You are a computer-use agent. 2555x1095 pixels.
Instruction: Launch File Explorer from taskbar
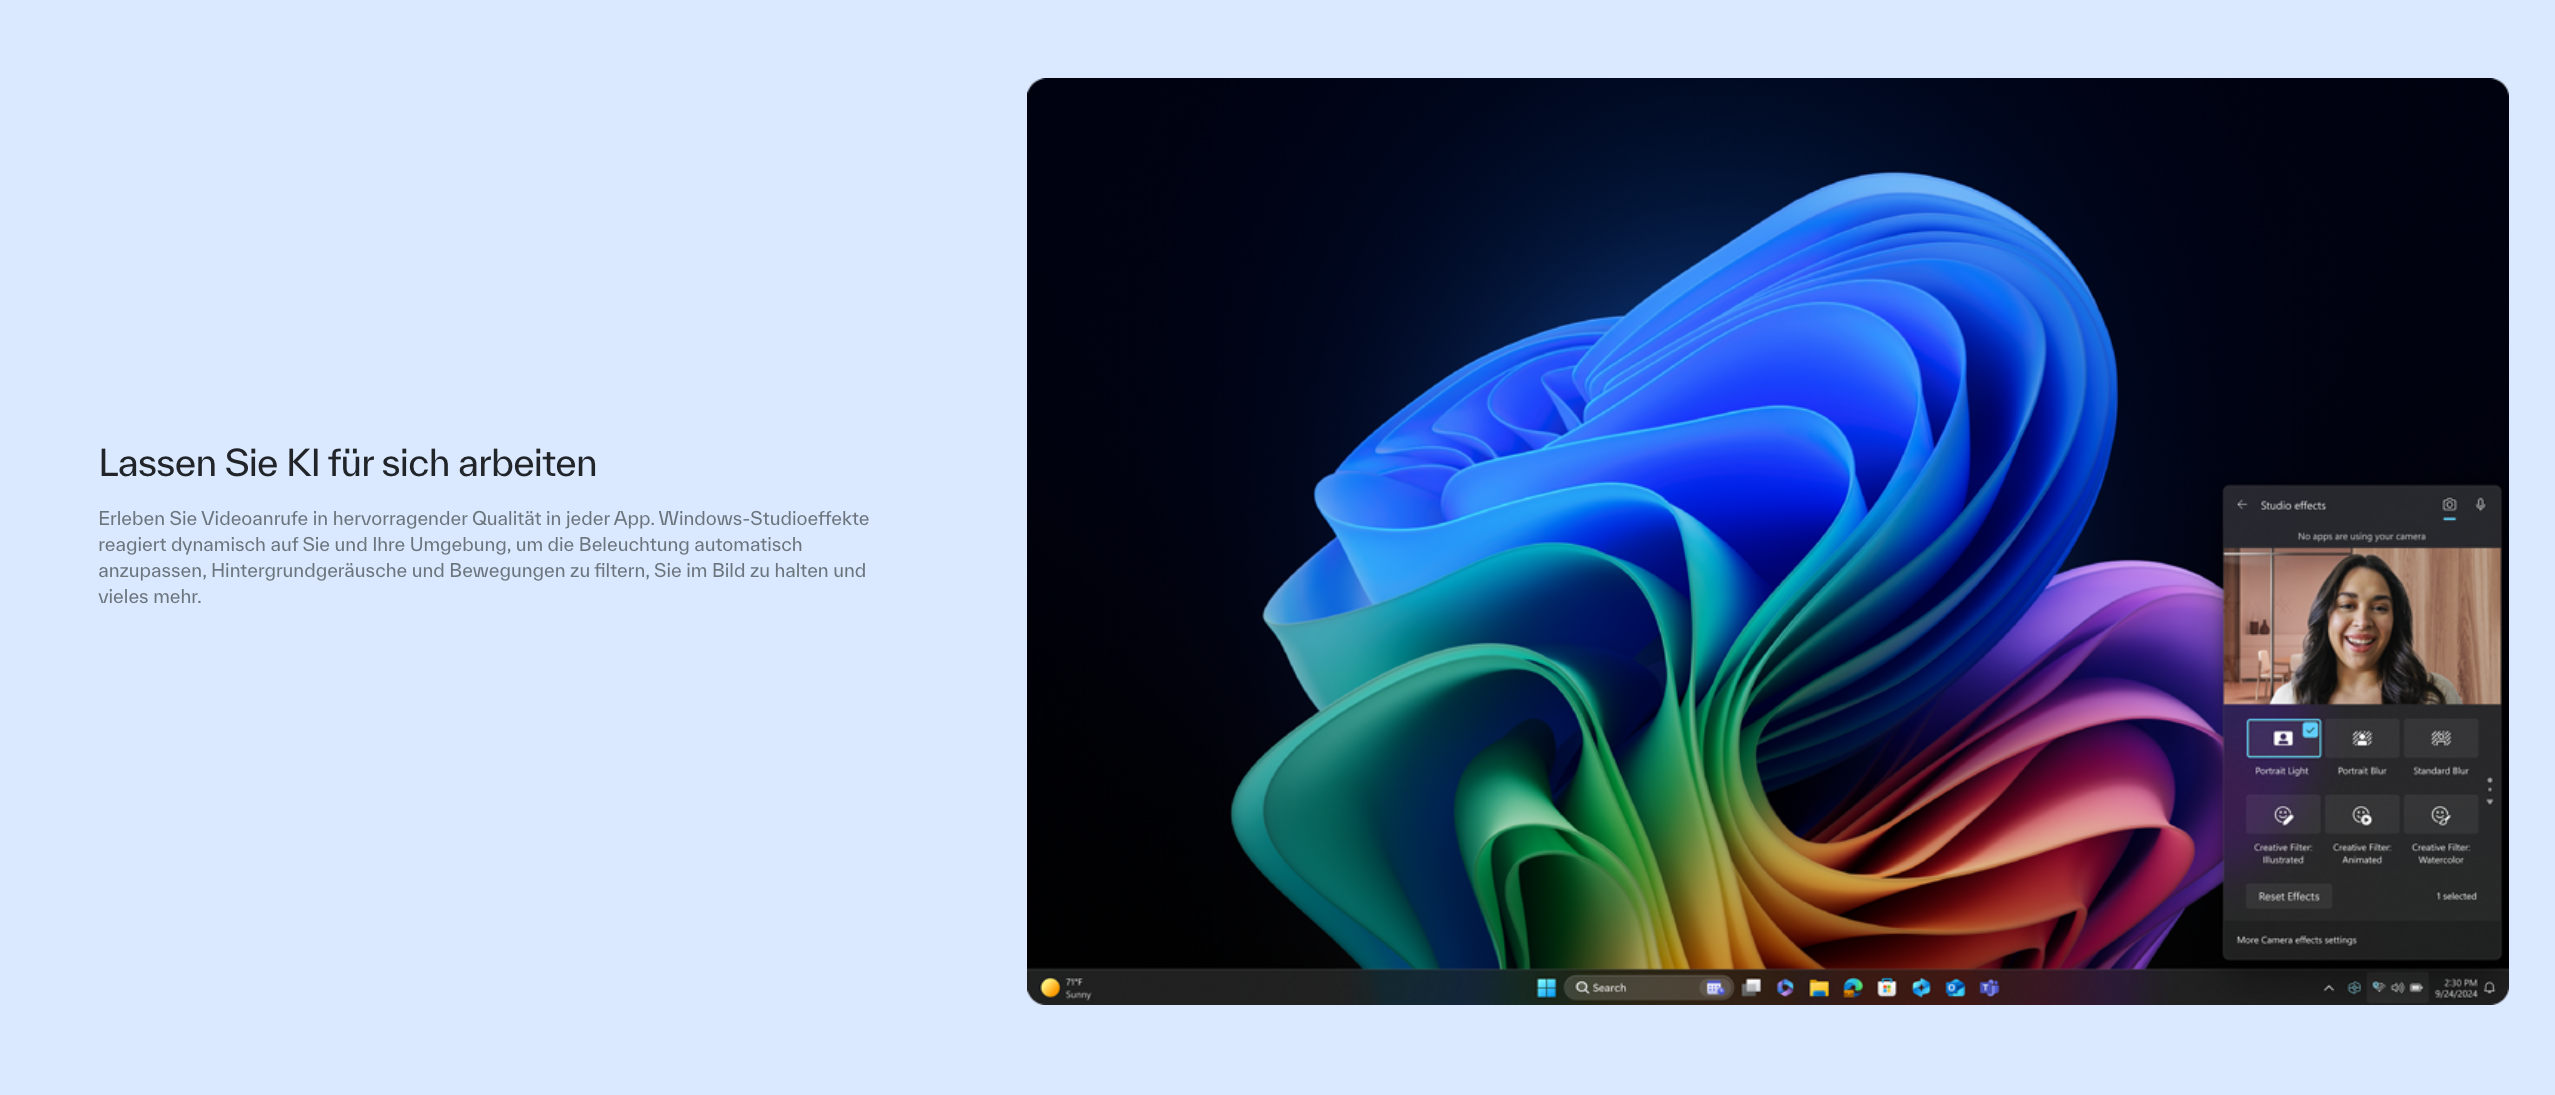click(1819, 988)
